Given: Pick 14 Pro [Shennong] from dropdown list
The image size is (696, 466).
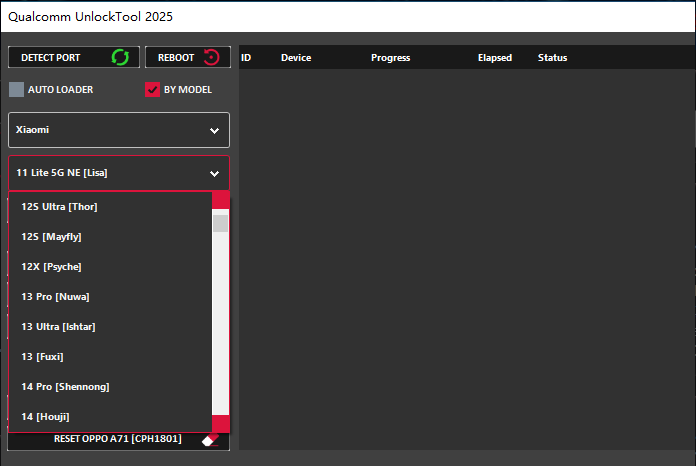Looking at the screenshot, I should pos(66,387).
